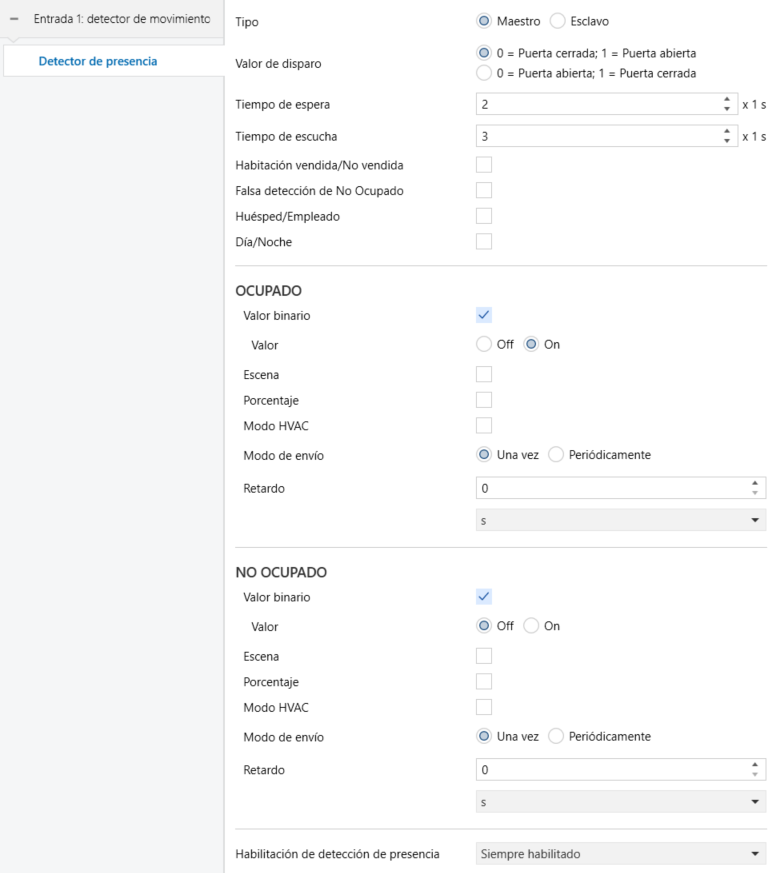The image size is (781, 873).
Task: Enable Porcentaje checkbox in NO OCUPADO section
Action: [x=484, y=681]
